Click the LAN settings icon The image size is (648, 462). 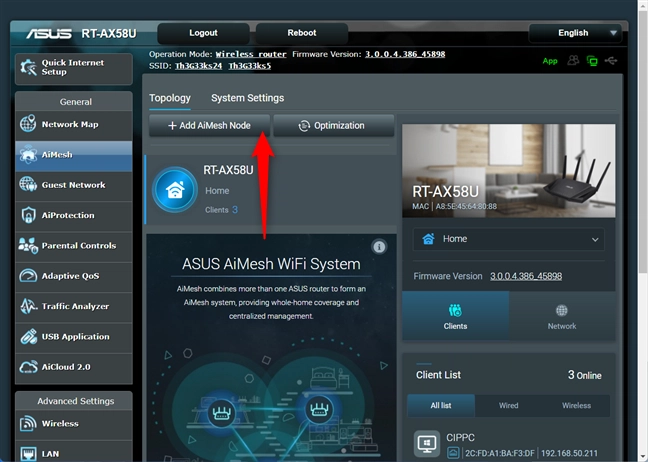click(x=28, y=454)
